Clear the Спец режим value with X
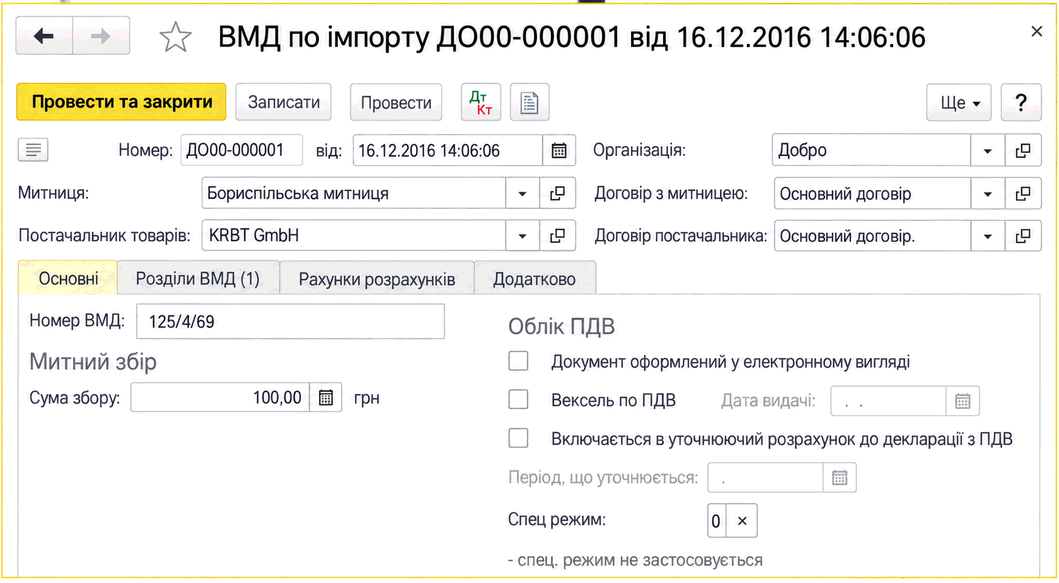This screenshot has width=1059, height=583. (x=742, y=521)
